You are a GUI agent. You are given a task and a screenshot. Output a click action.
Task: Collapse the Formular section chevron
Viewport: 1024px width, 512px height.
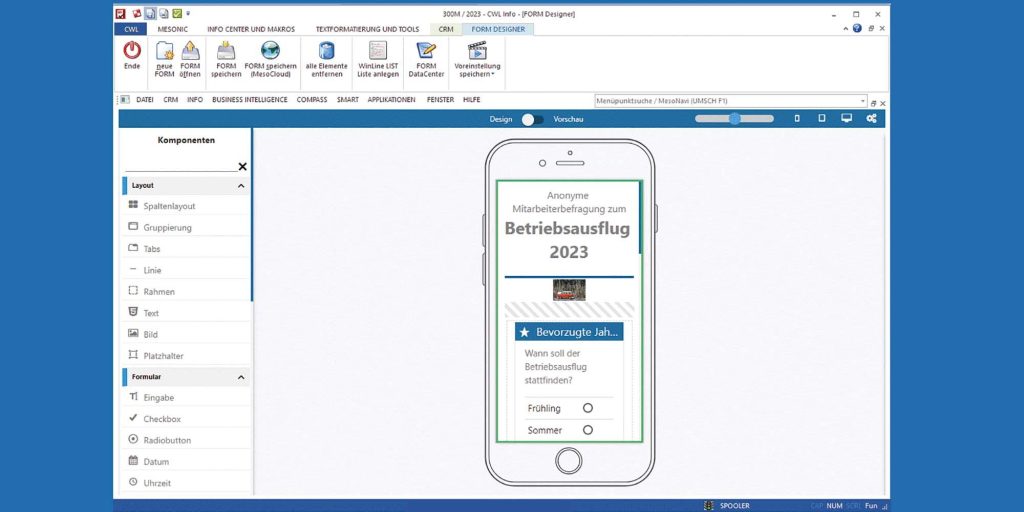click(x=241, y=377)
